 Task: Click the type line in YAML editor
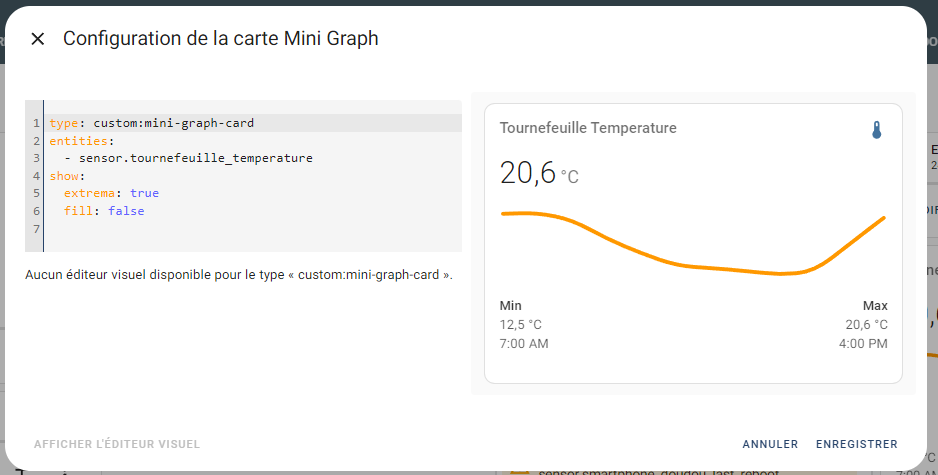[x=252, y=123]
